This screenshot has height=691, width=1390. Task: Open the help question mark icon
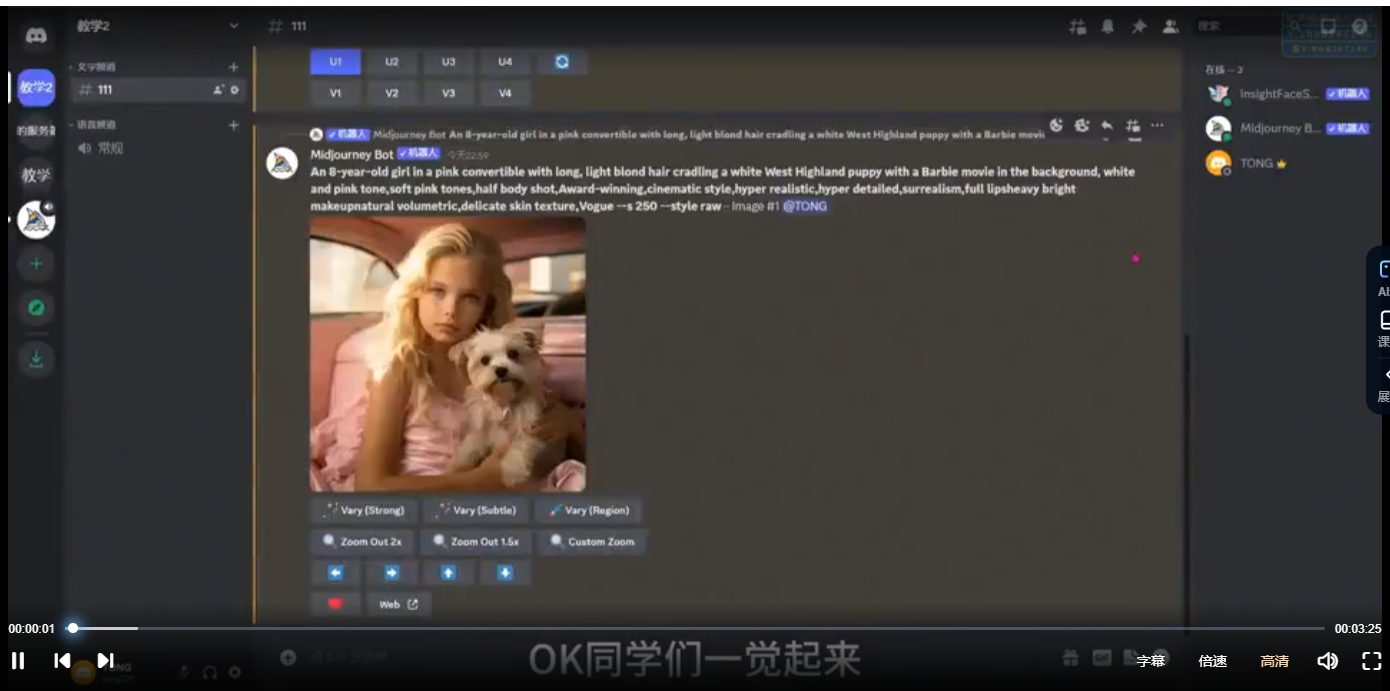(1359, 27)
